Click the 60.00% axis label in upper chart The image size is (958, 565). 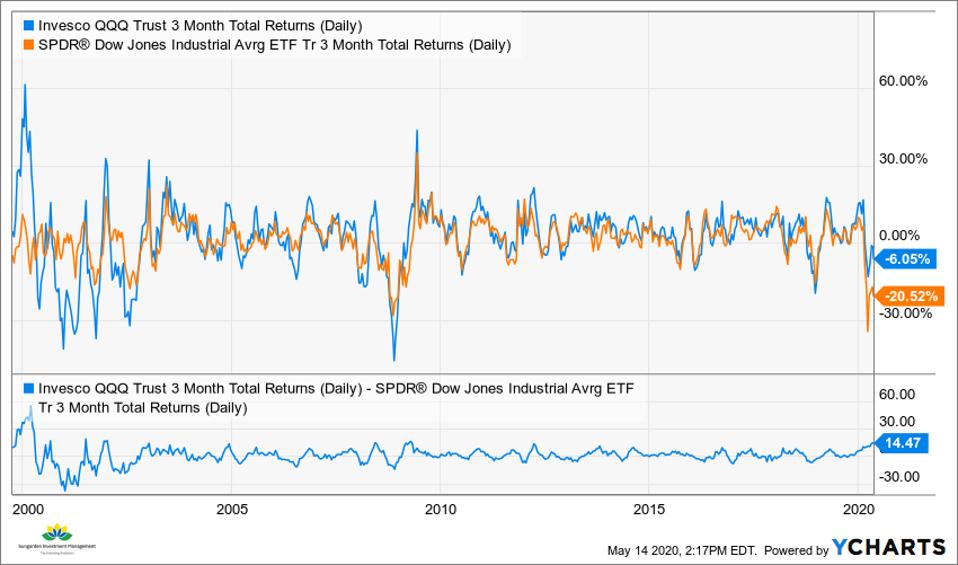pos(903,81)
